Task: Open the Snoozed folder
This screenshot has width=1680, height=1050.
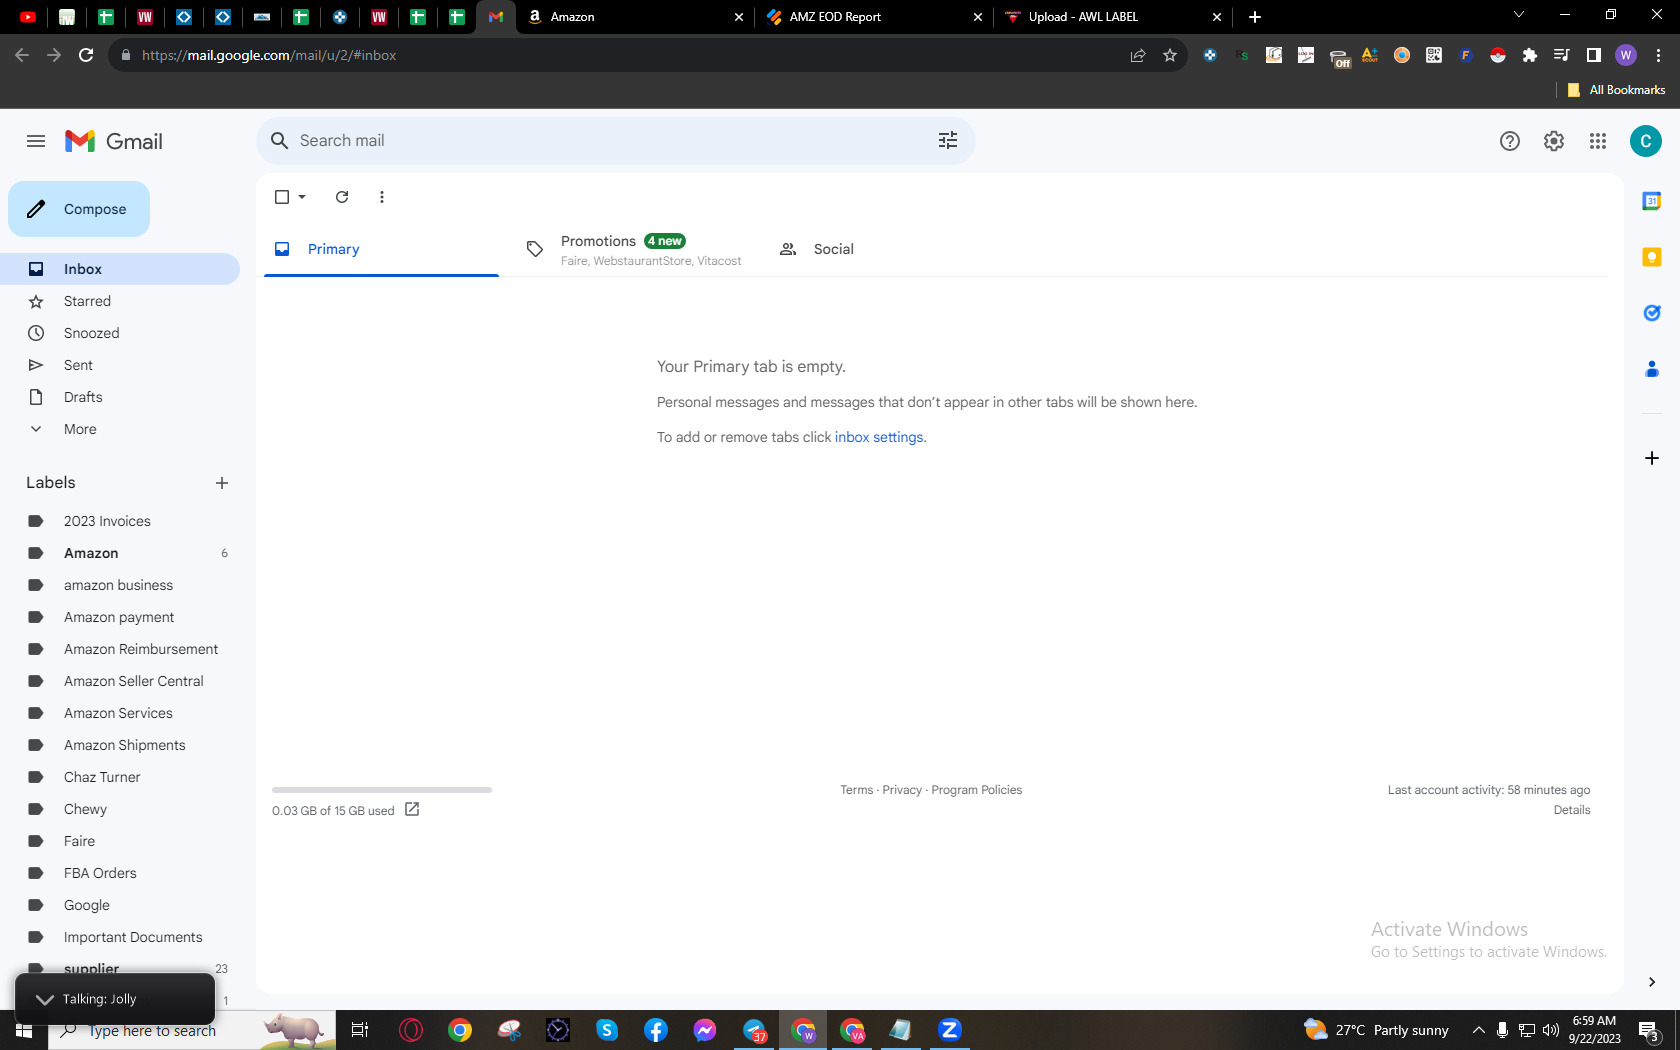Action: pyautogui.click(x=120, y=333)
